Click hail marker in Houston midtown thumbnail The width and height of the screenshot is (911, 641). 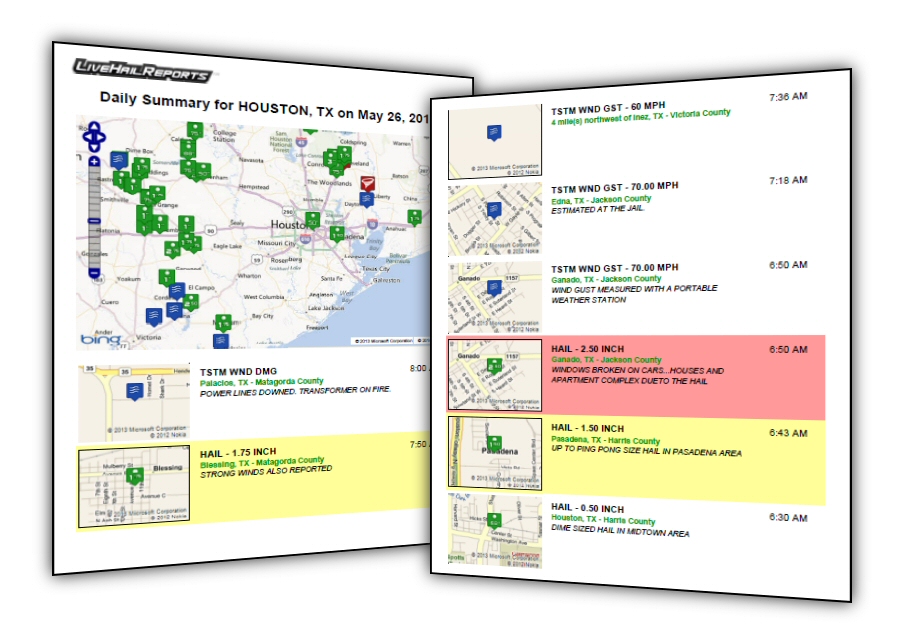(x=494, y=521)
